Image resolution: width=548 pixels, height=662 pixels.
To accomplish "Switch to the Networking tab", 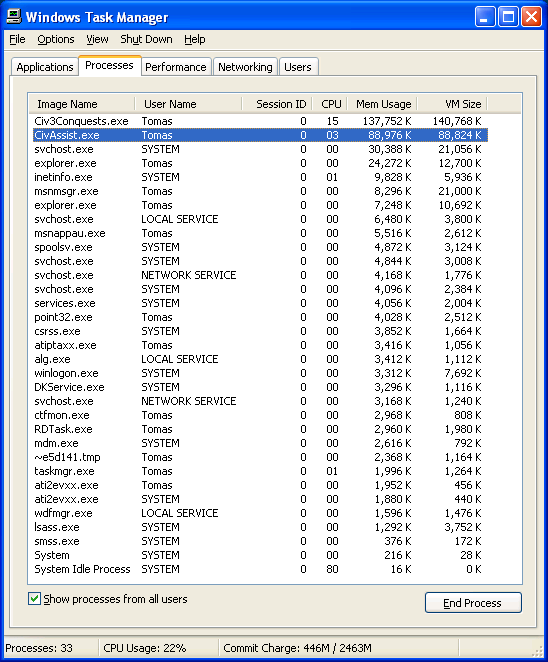I will coord(245,67).
